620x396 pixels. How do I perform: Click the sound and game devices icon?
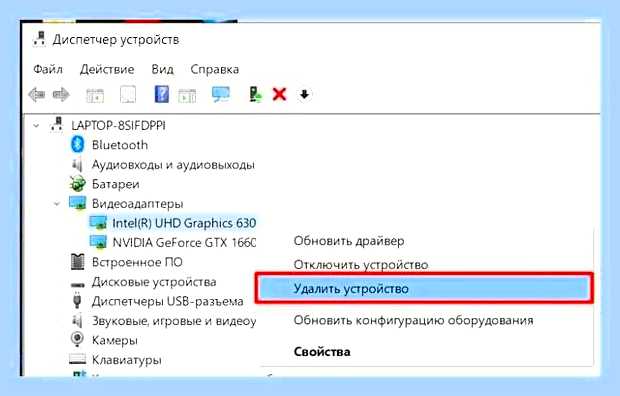[x=78, y=320]
